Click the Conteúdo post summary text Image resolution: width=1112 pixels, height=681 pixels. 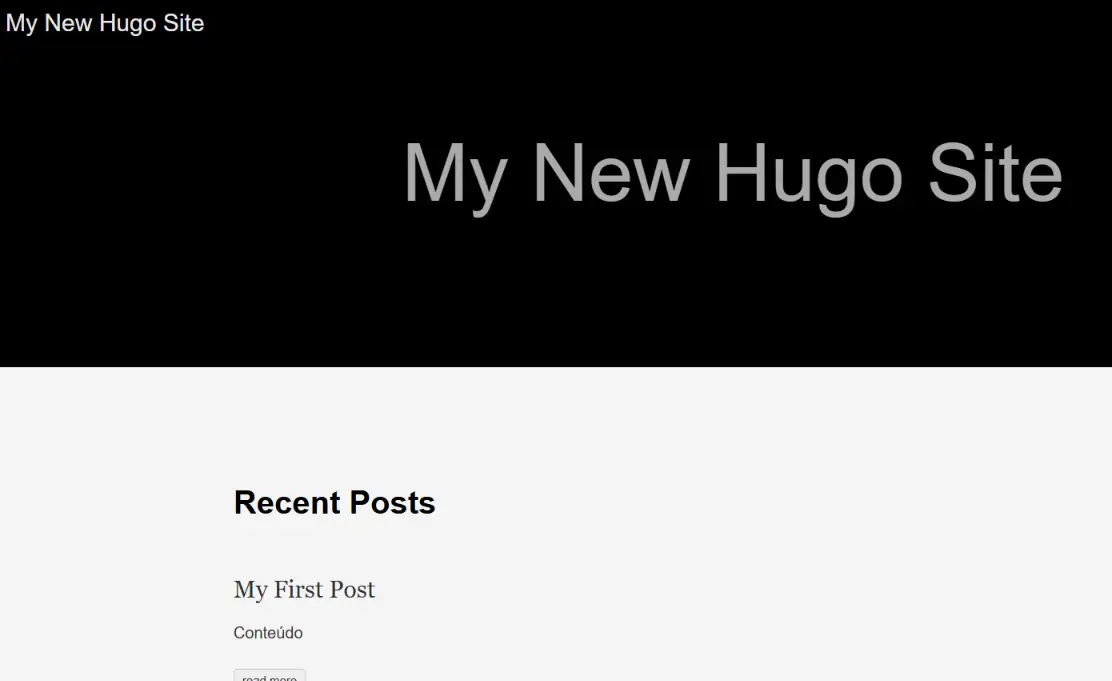(x=268, y=633)
